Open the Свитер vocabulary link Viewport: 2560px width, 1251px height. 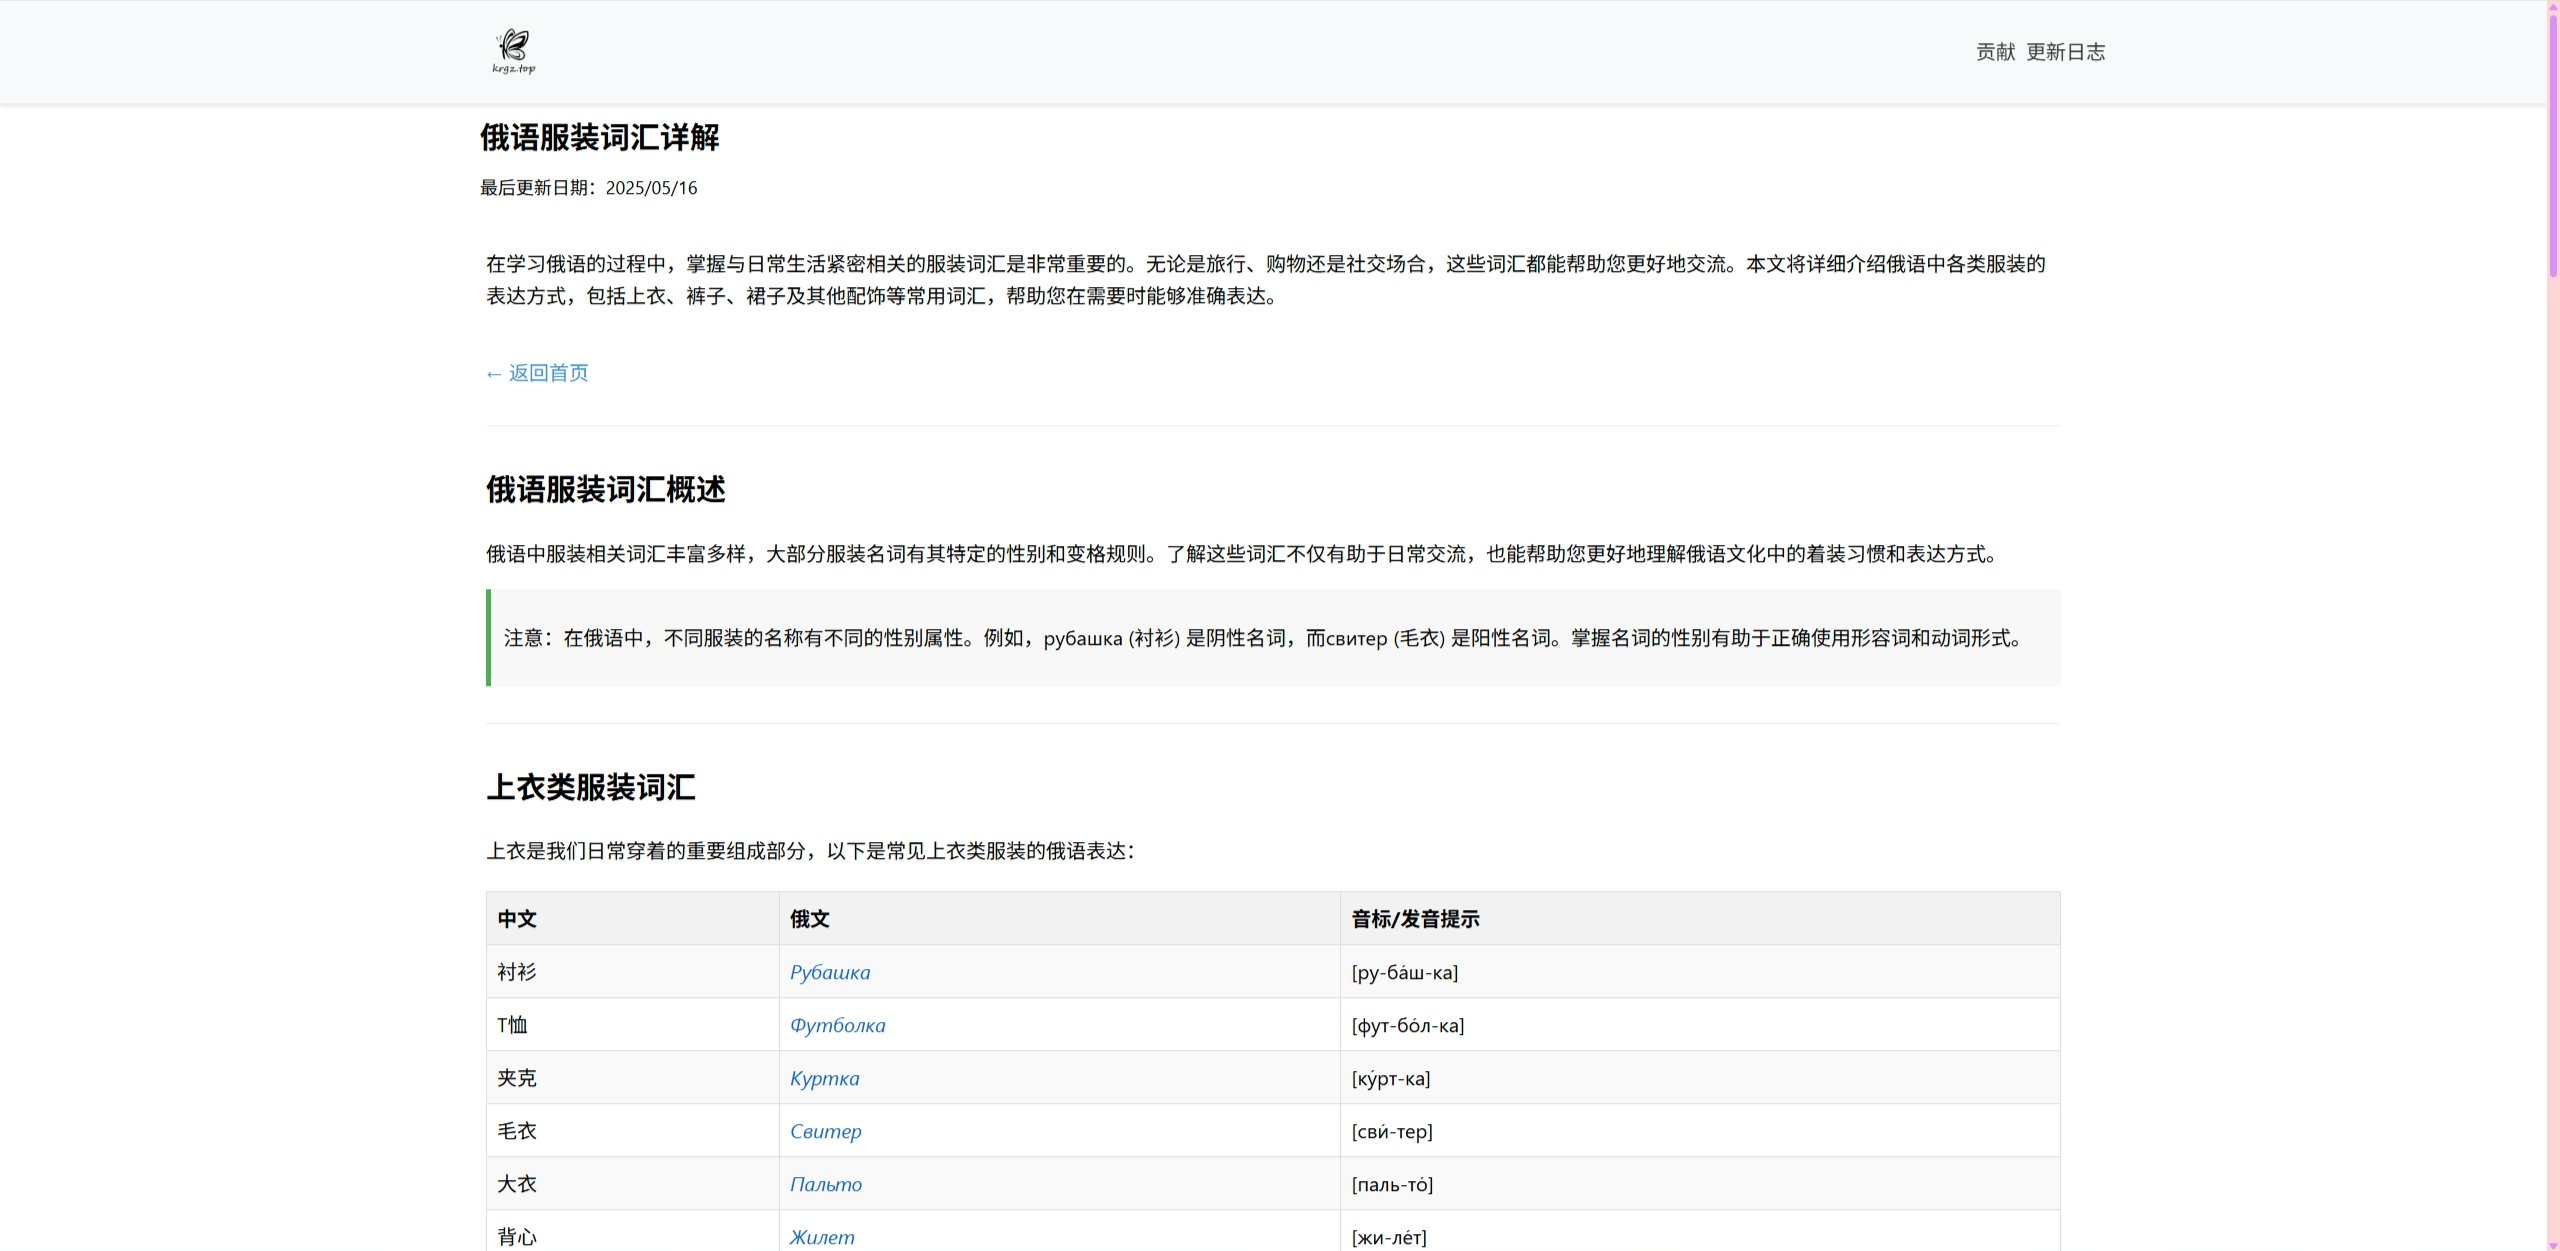(826, 1130)
